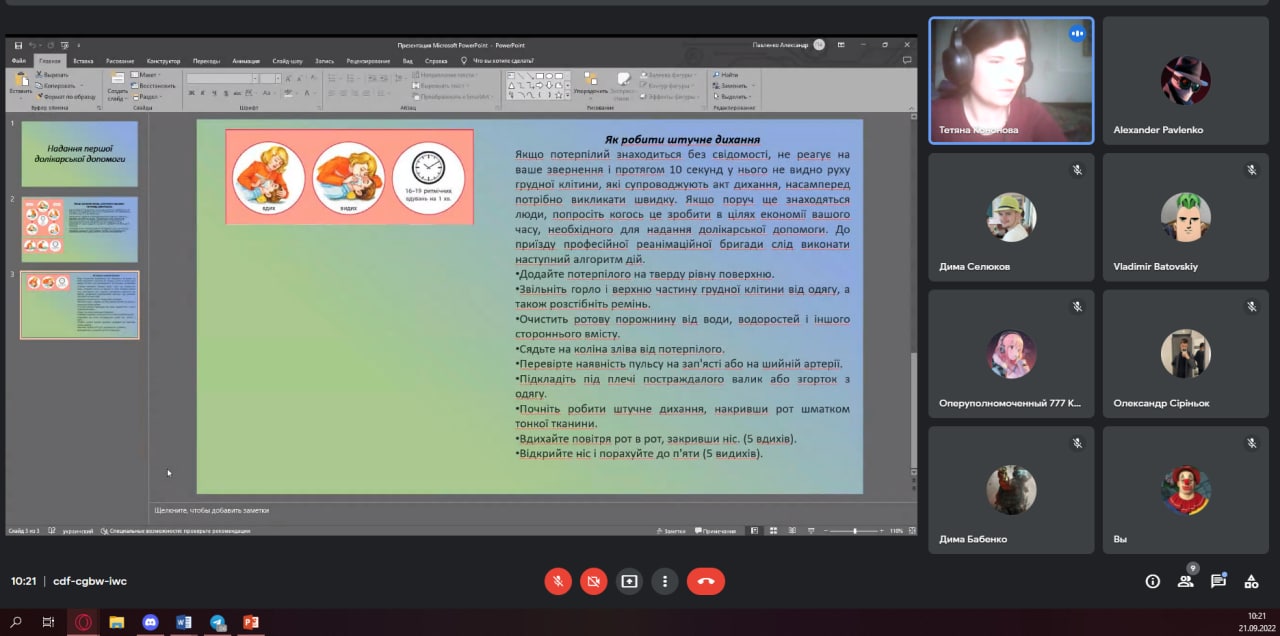
Task: Open Discord from the taskbar
Action: [x=150, y=622]
